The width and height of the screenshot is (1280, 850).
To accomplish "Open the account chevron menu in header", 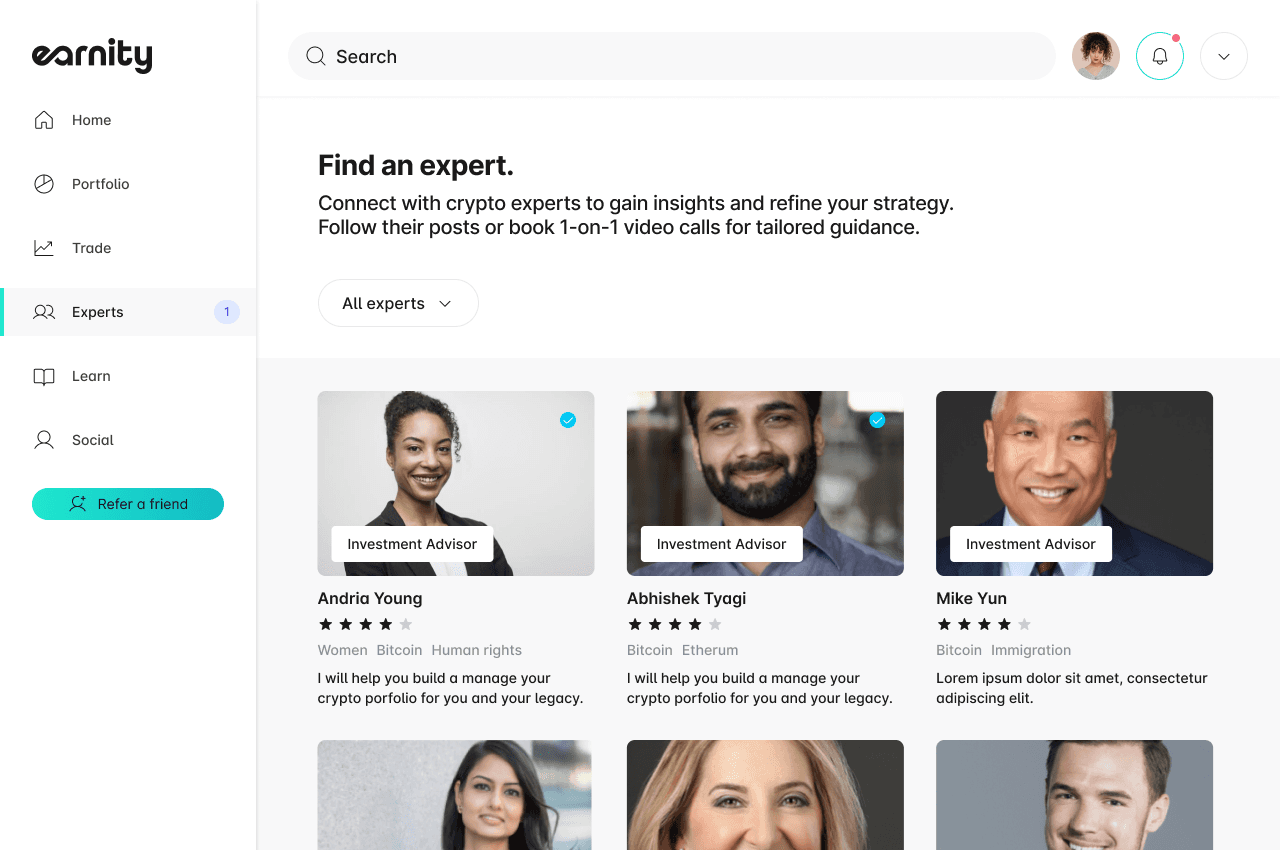I will coord(1224,56).
